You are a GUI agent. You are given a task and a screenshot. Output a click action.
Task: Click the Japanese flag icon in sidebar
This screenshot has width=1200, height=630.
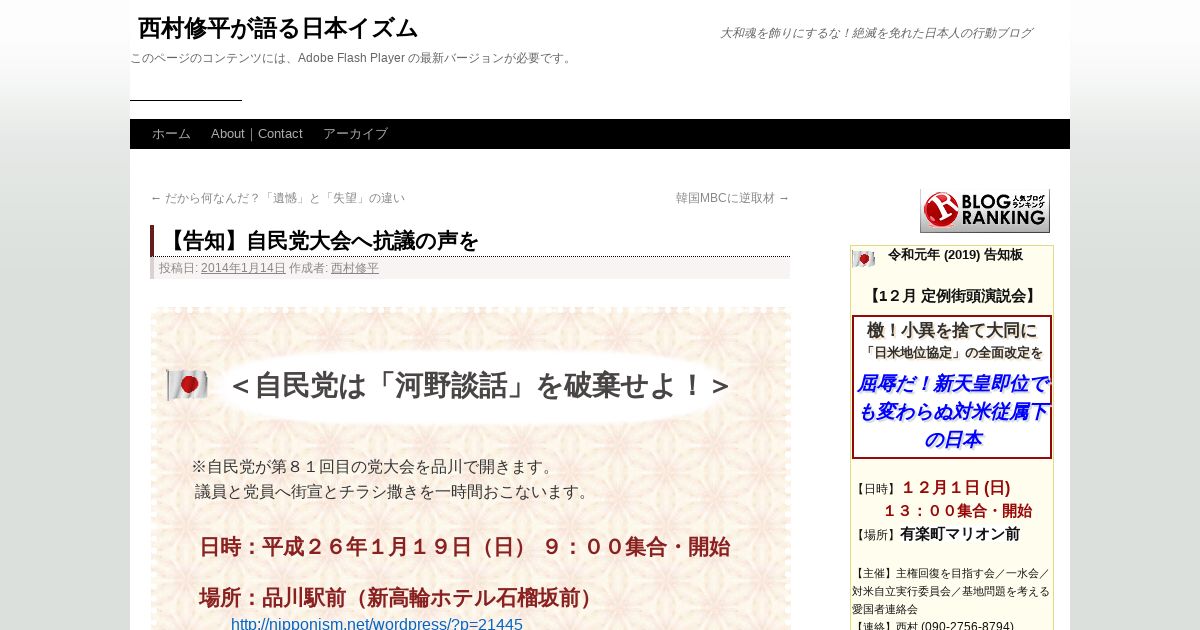tap(863, 259)
